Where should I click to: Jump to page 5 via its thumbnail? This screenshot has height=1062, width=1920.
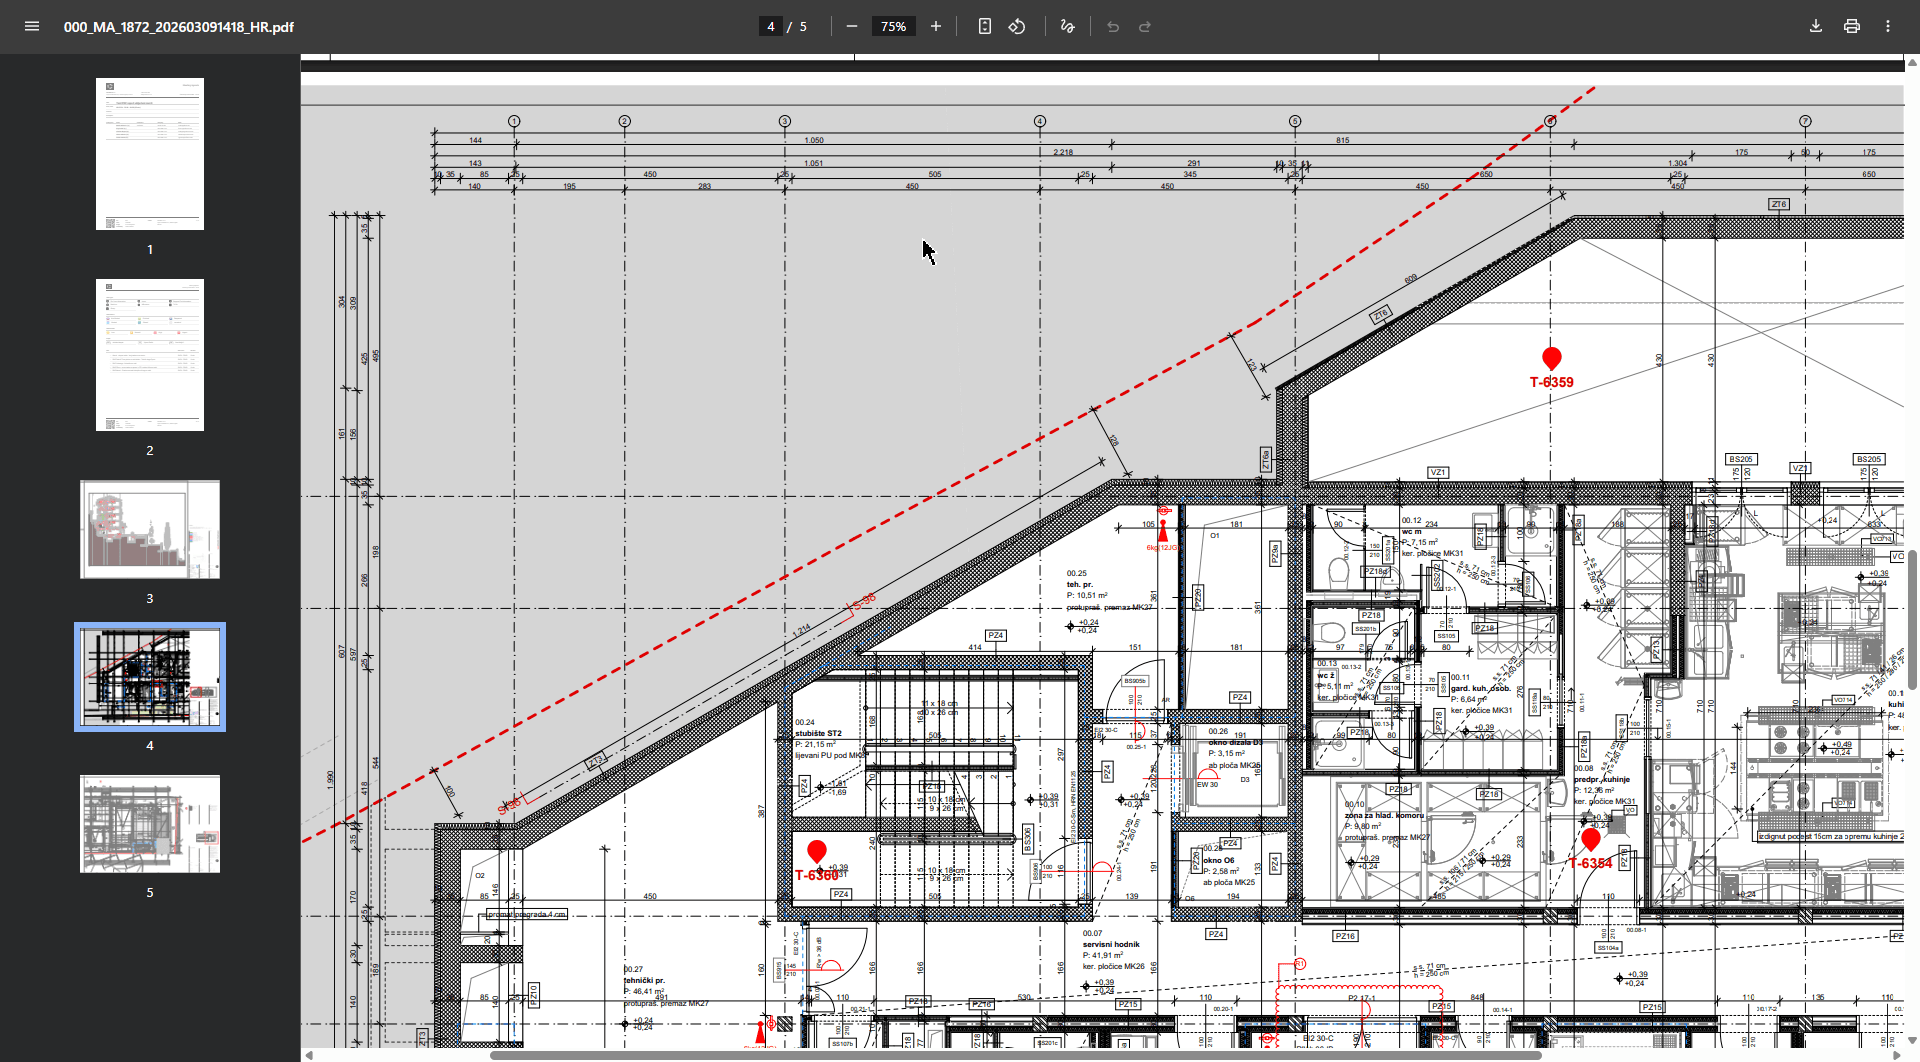(149, 823)
